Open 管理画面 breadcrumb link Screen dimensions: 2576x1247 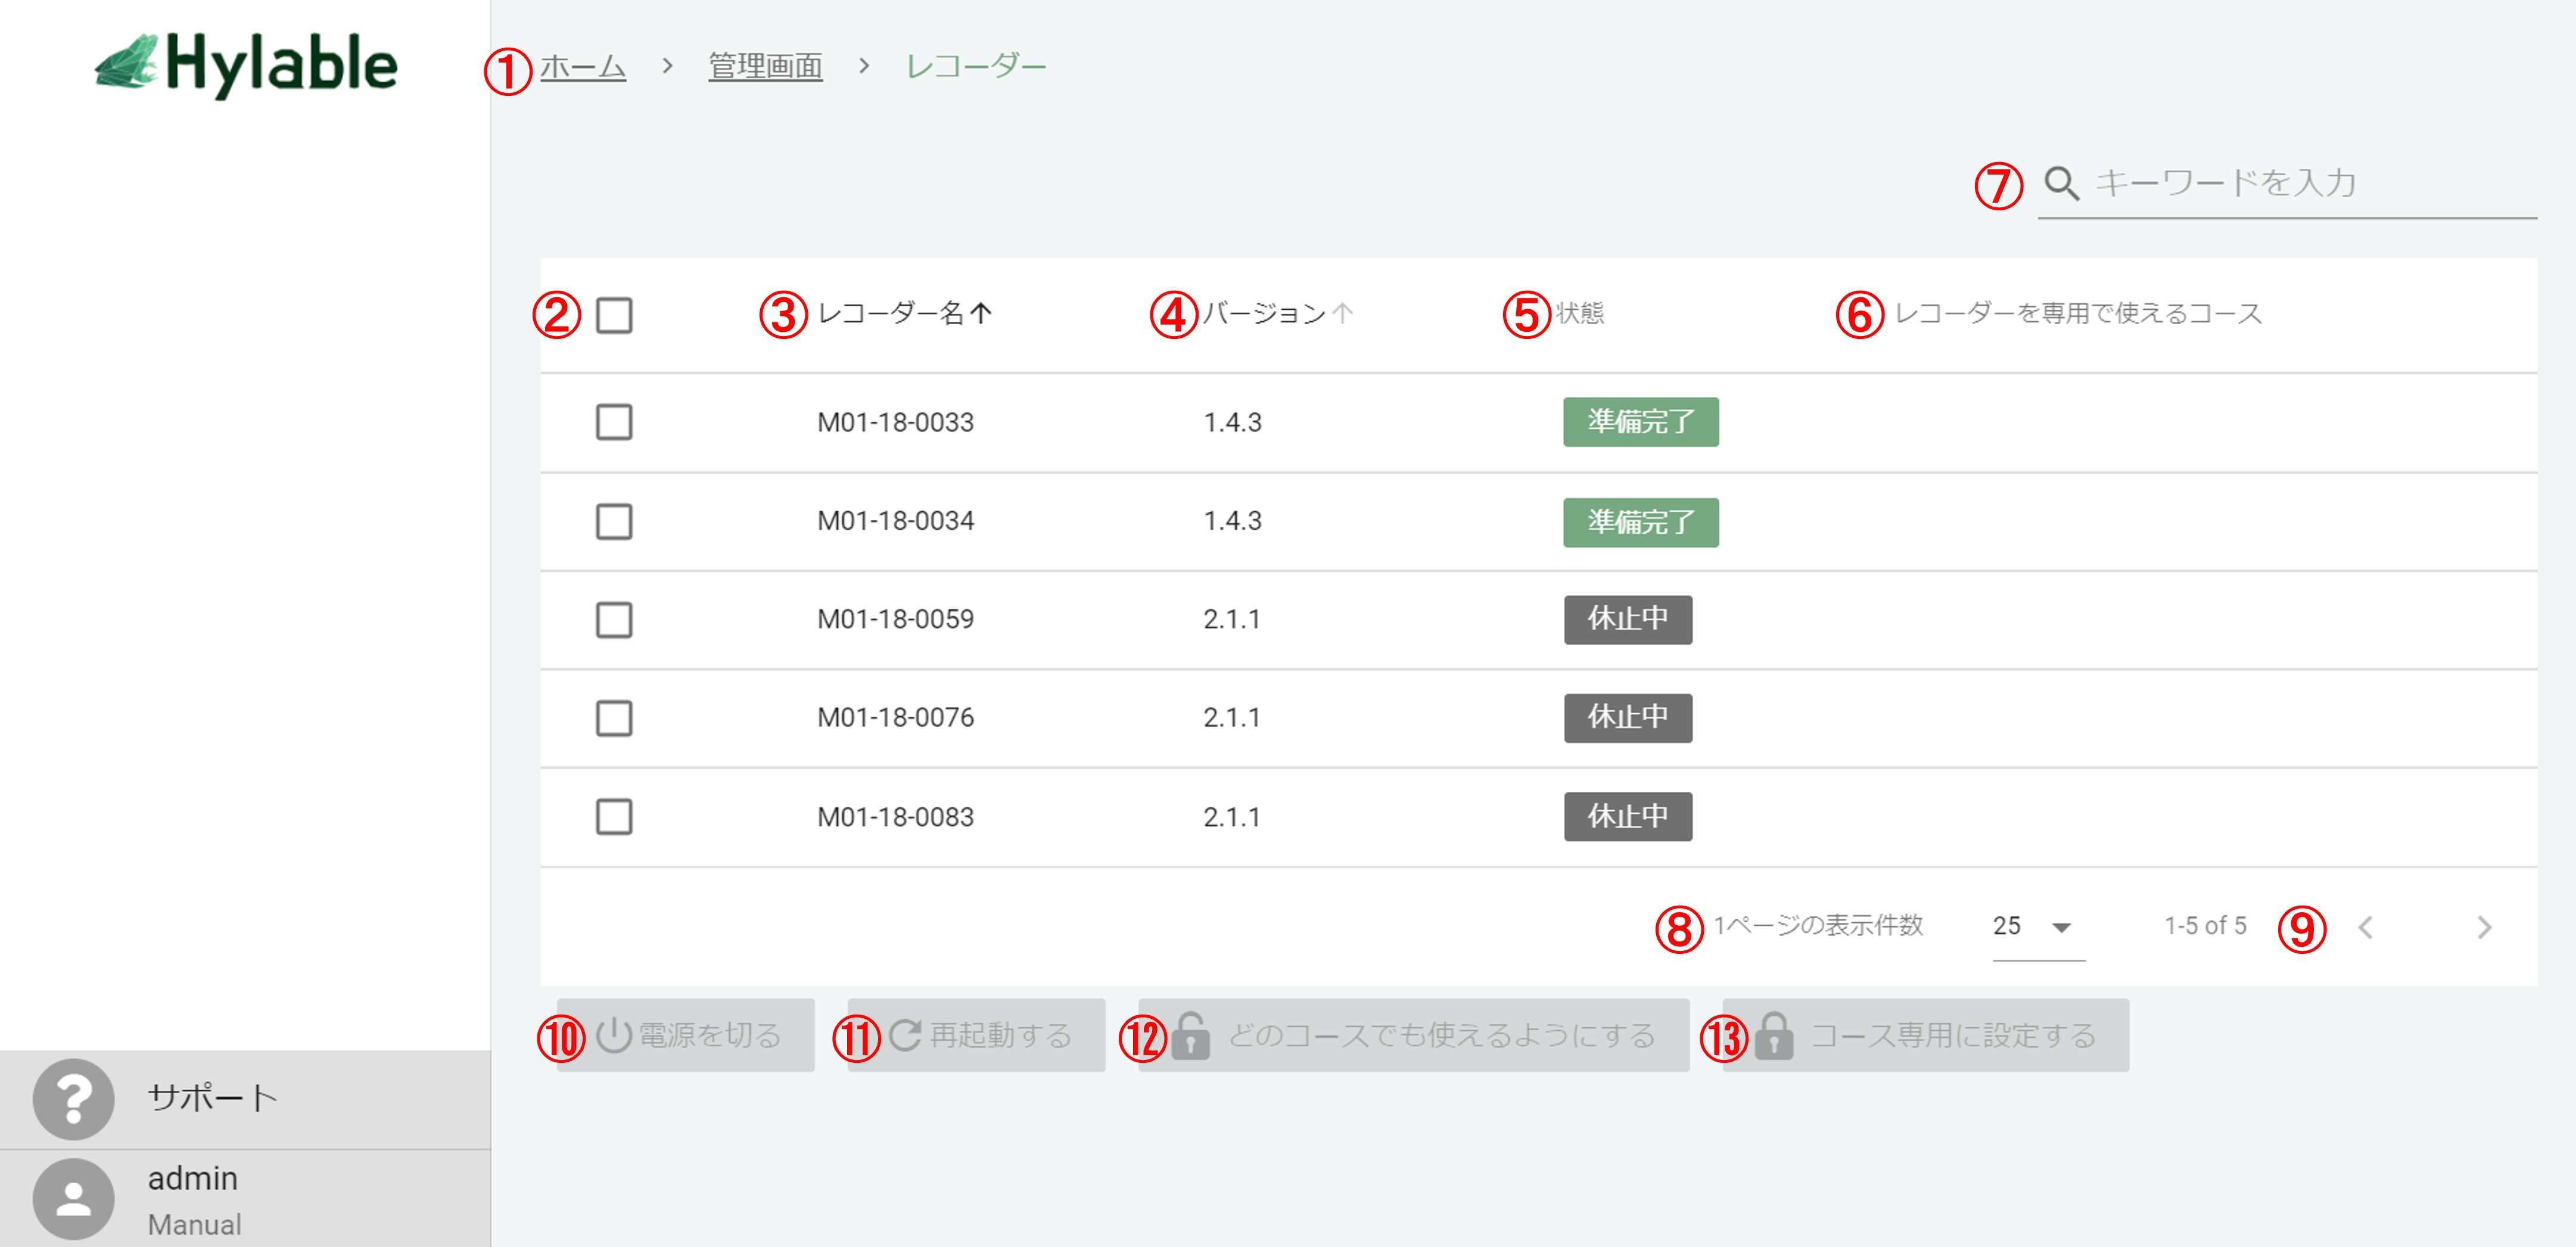point(765,67)
